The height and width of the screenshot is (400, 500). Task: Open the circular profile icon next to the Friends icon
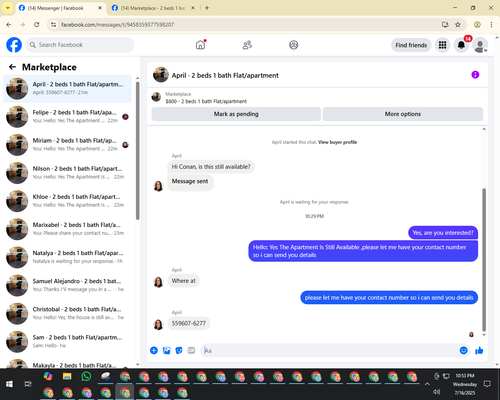pyautogui.click(x=294, y=45)
